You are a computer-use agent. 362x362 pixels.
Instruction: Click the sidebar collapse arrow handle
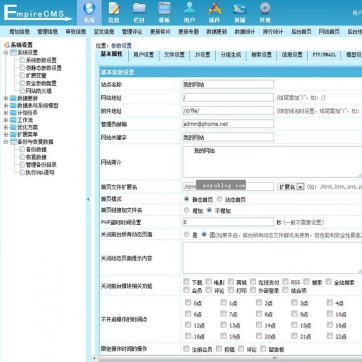click(88, 199)
